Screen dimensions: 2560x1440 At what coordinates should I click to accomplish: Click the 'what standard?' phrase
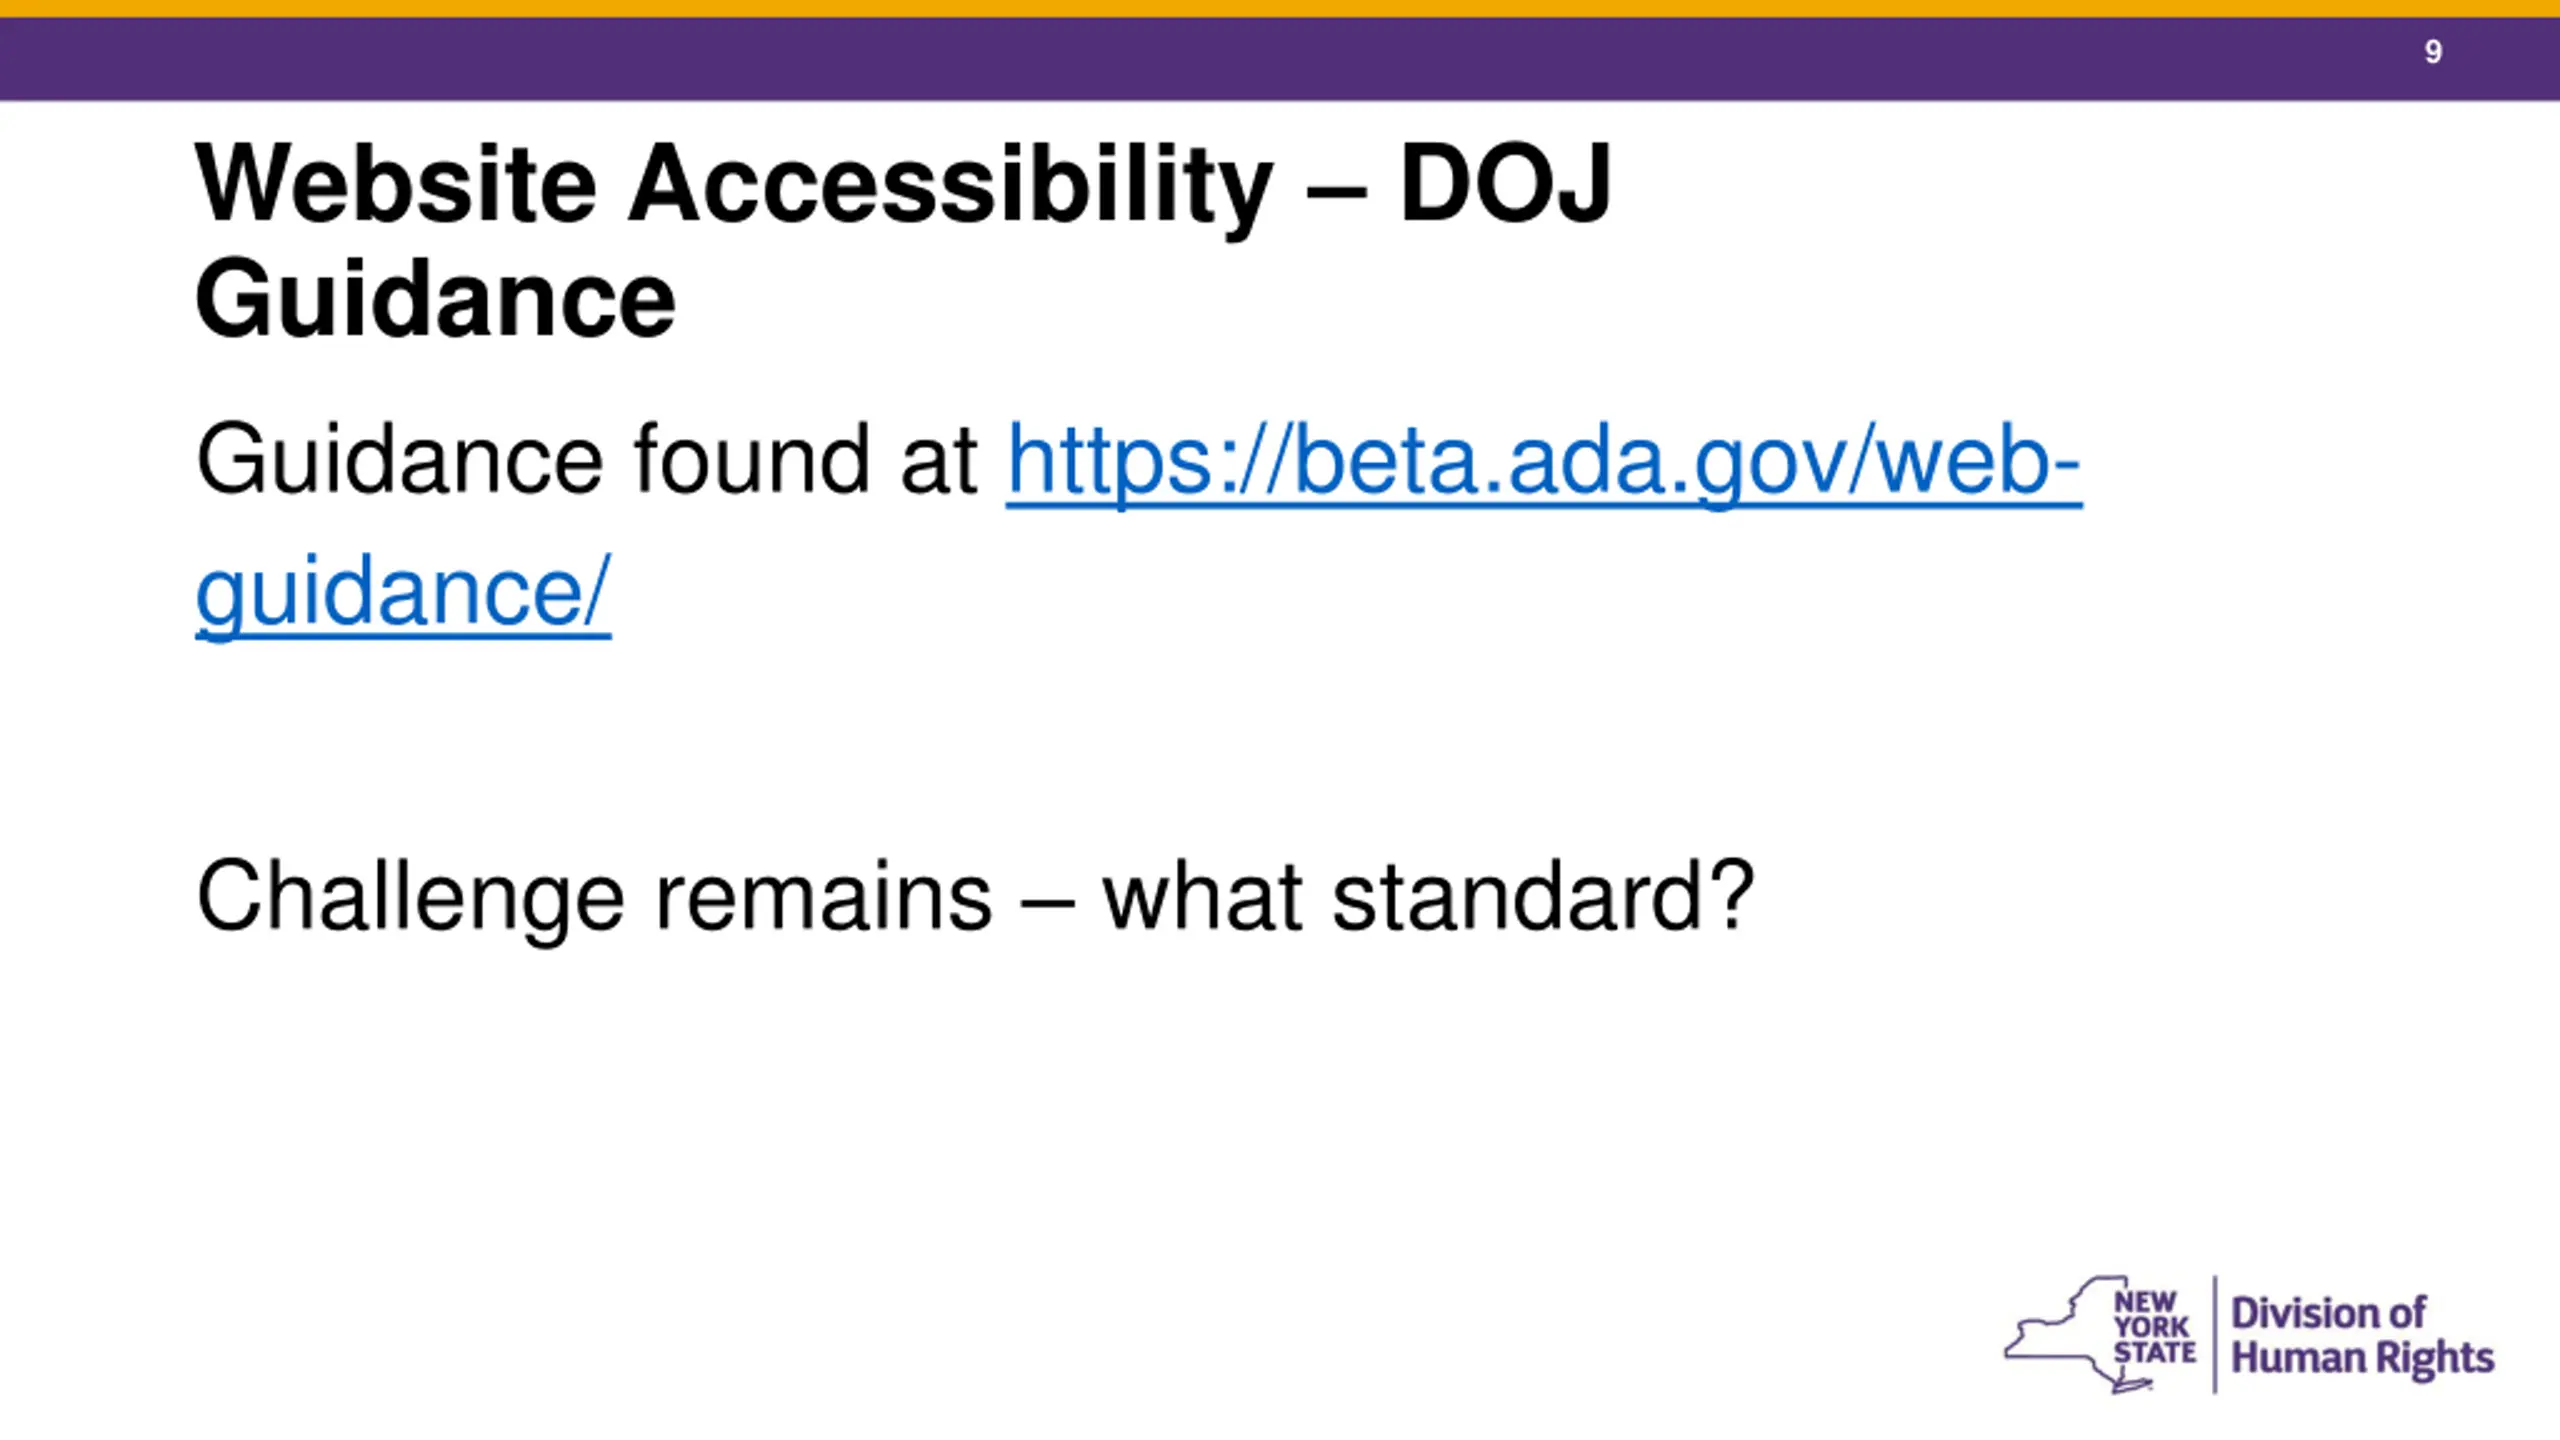tap(1427, 897)
